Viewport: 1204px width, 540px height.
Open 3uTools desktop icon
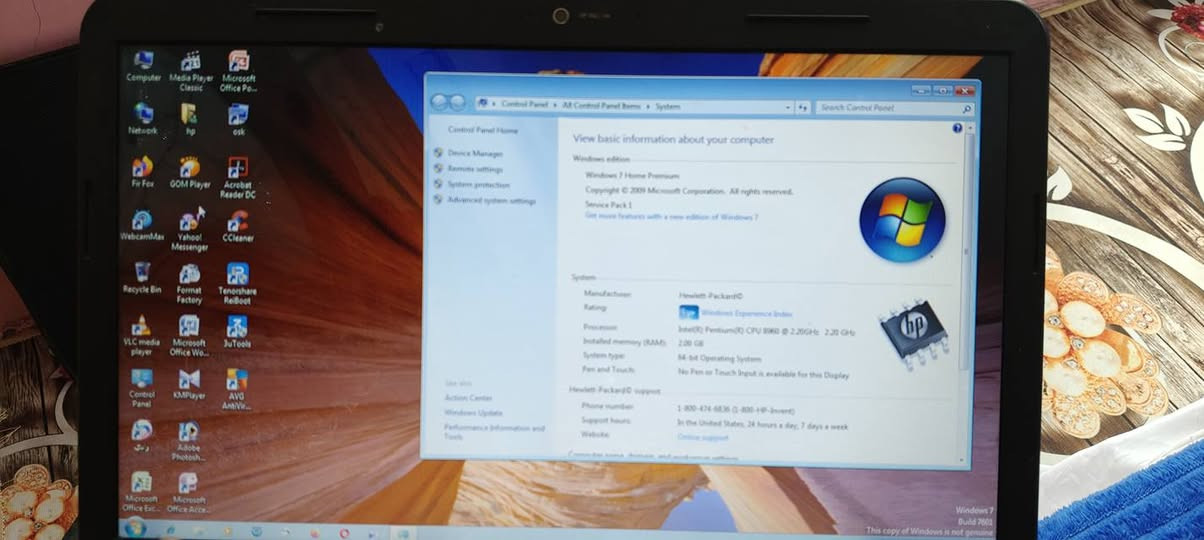[x=237, y=331]
